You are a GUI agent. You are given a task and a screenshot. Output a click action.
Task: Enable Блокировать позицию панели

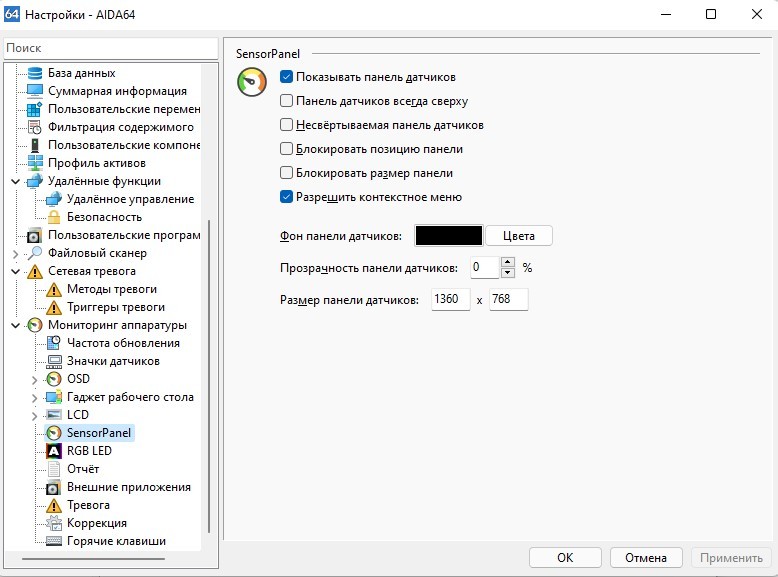coord(286,148)
